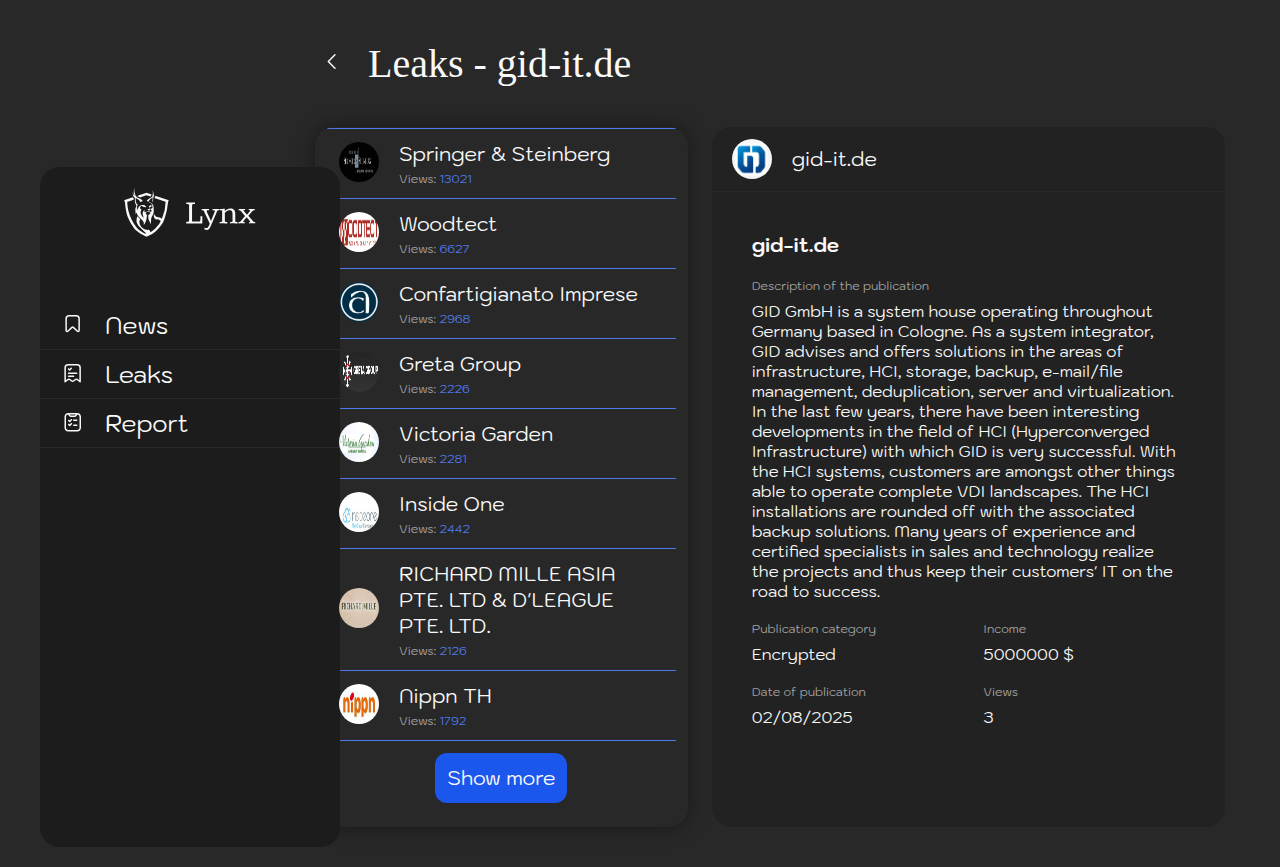Image resolution: width=1280 pixels, height=867 pixels.
Task: Click the Woodtect logo thumbnail
Action: (359, 232)
